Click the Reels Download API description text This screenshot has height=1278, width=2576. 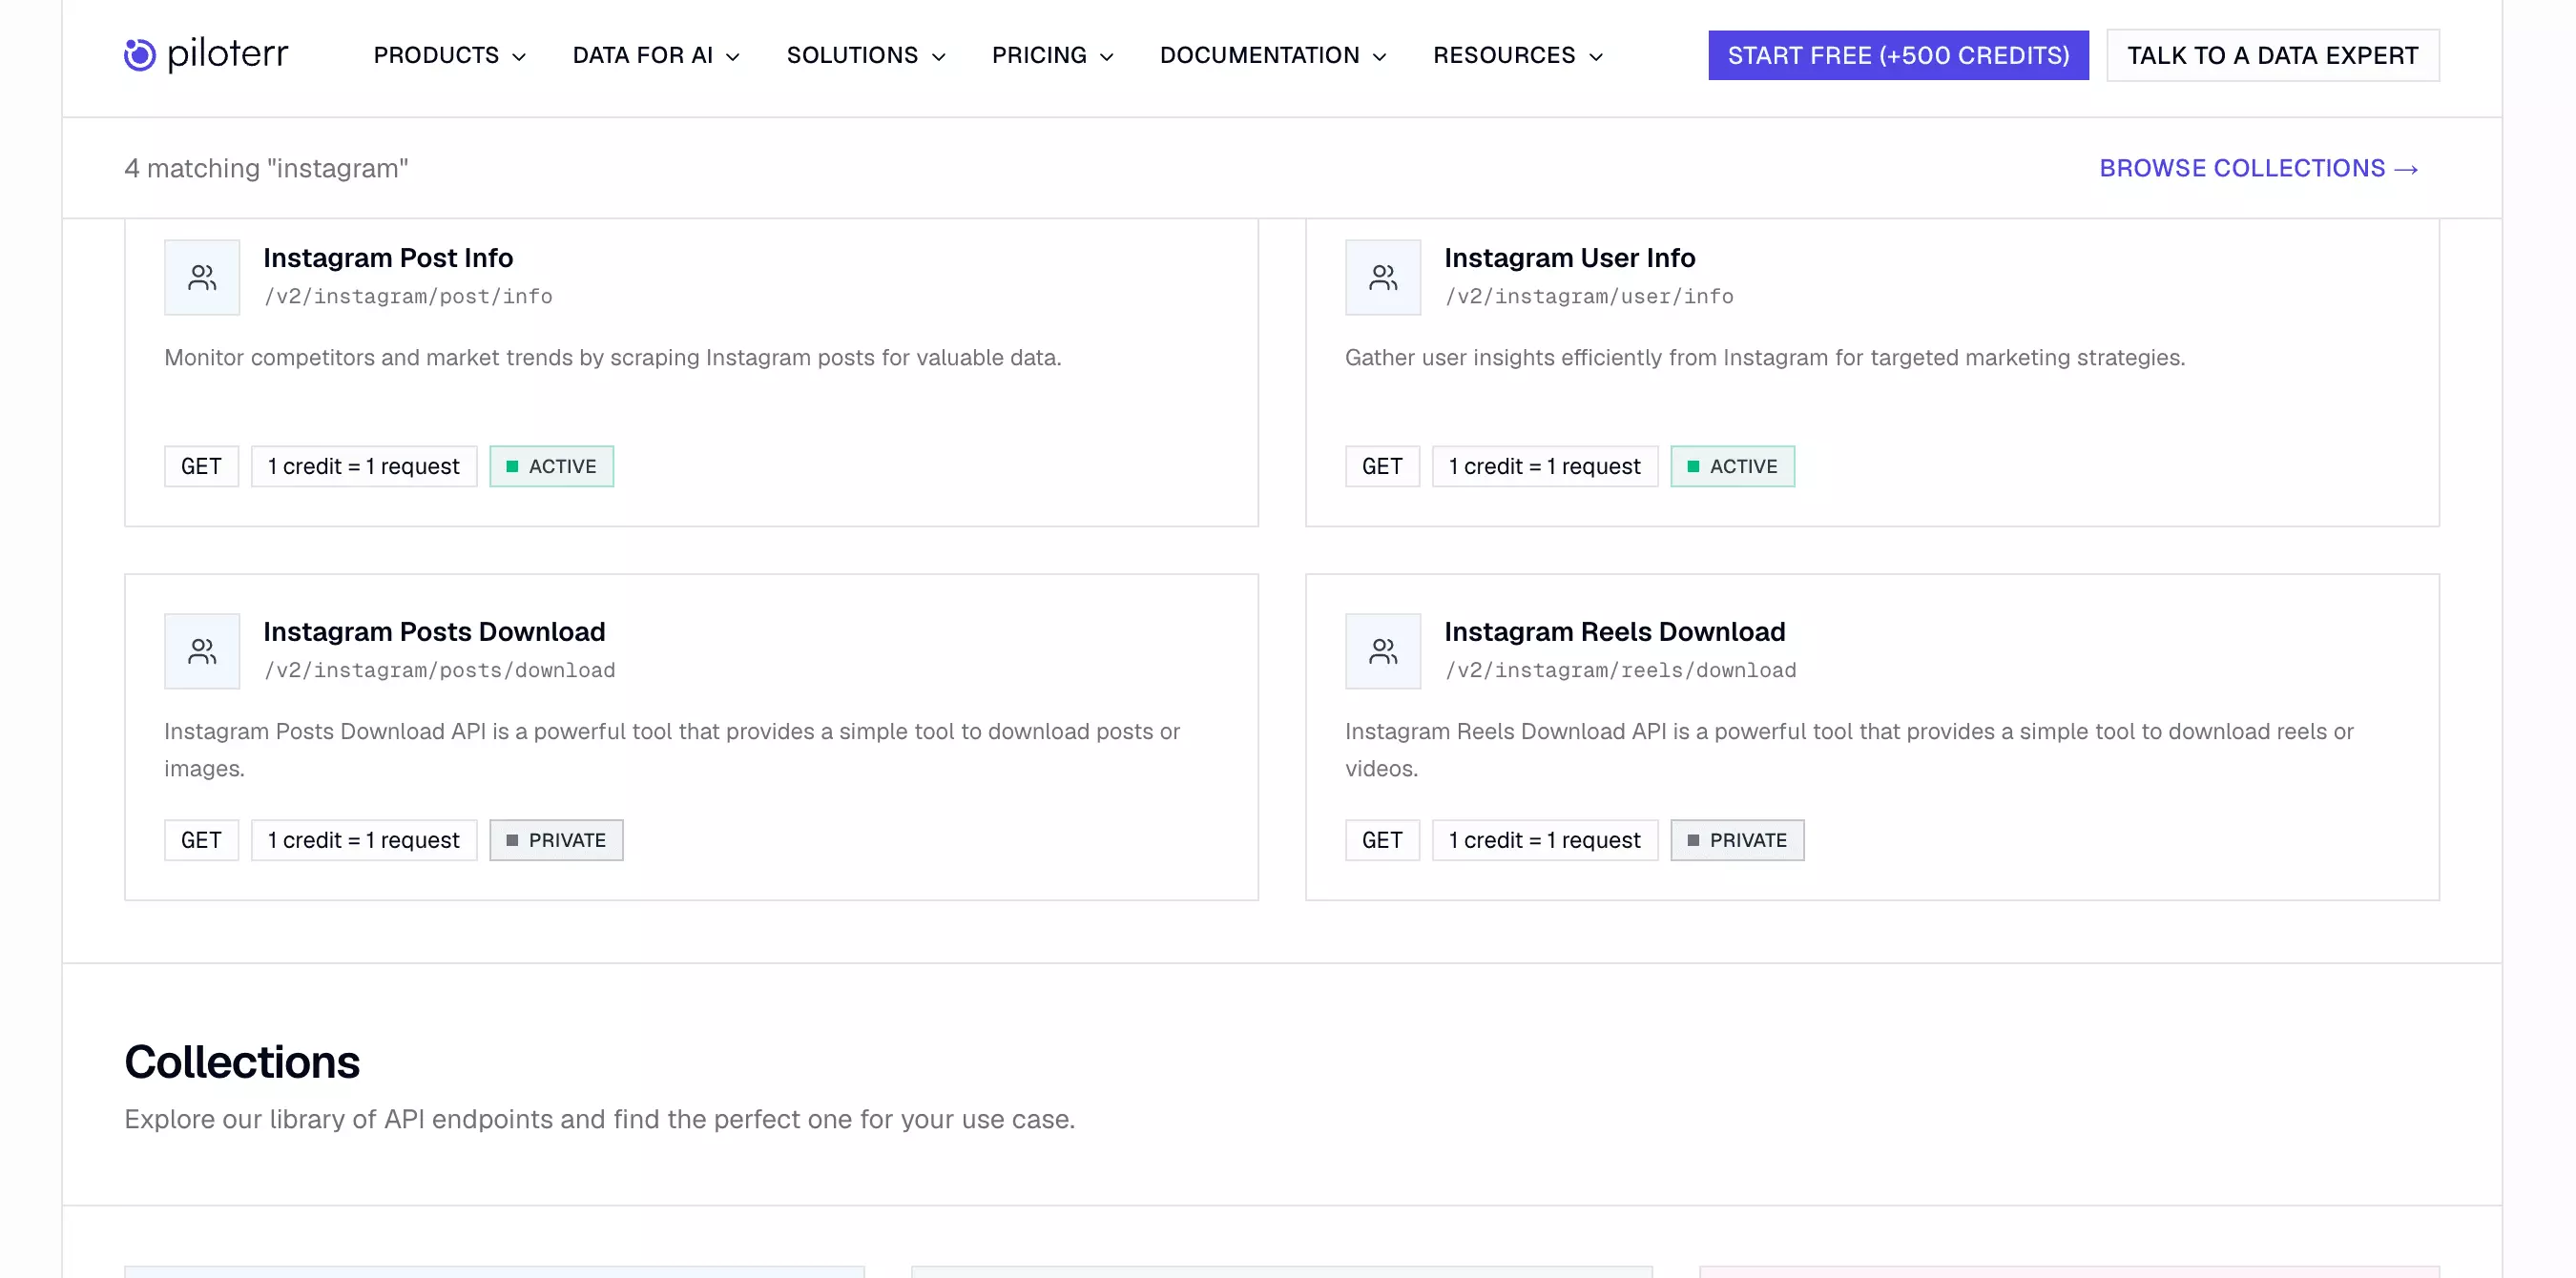point(1849,750)
